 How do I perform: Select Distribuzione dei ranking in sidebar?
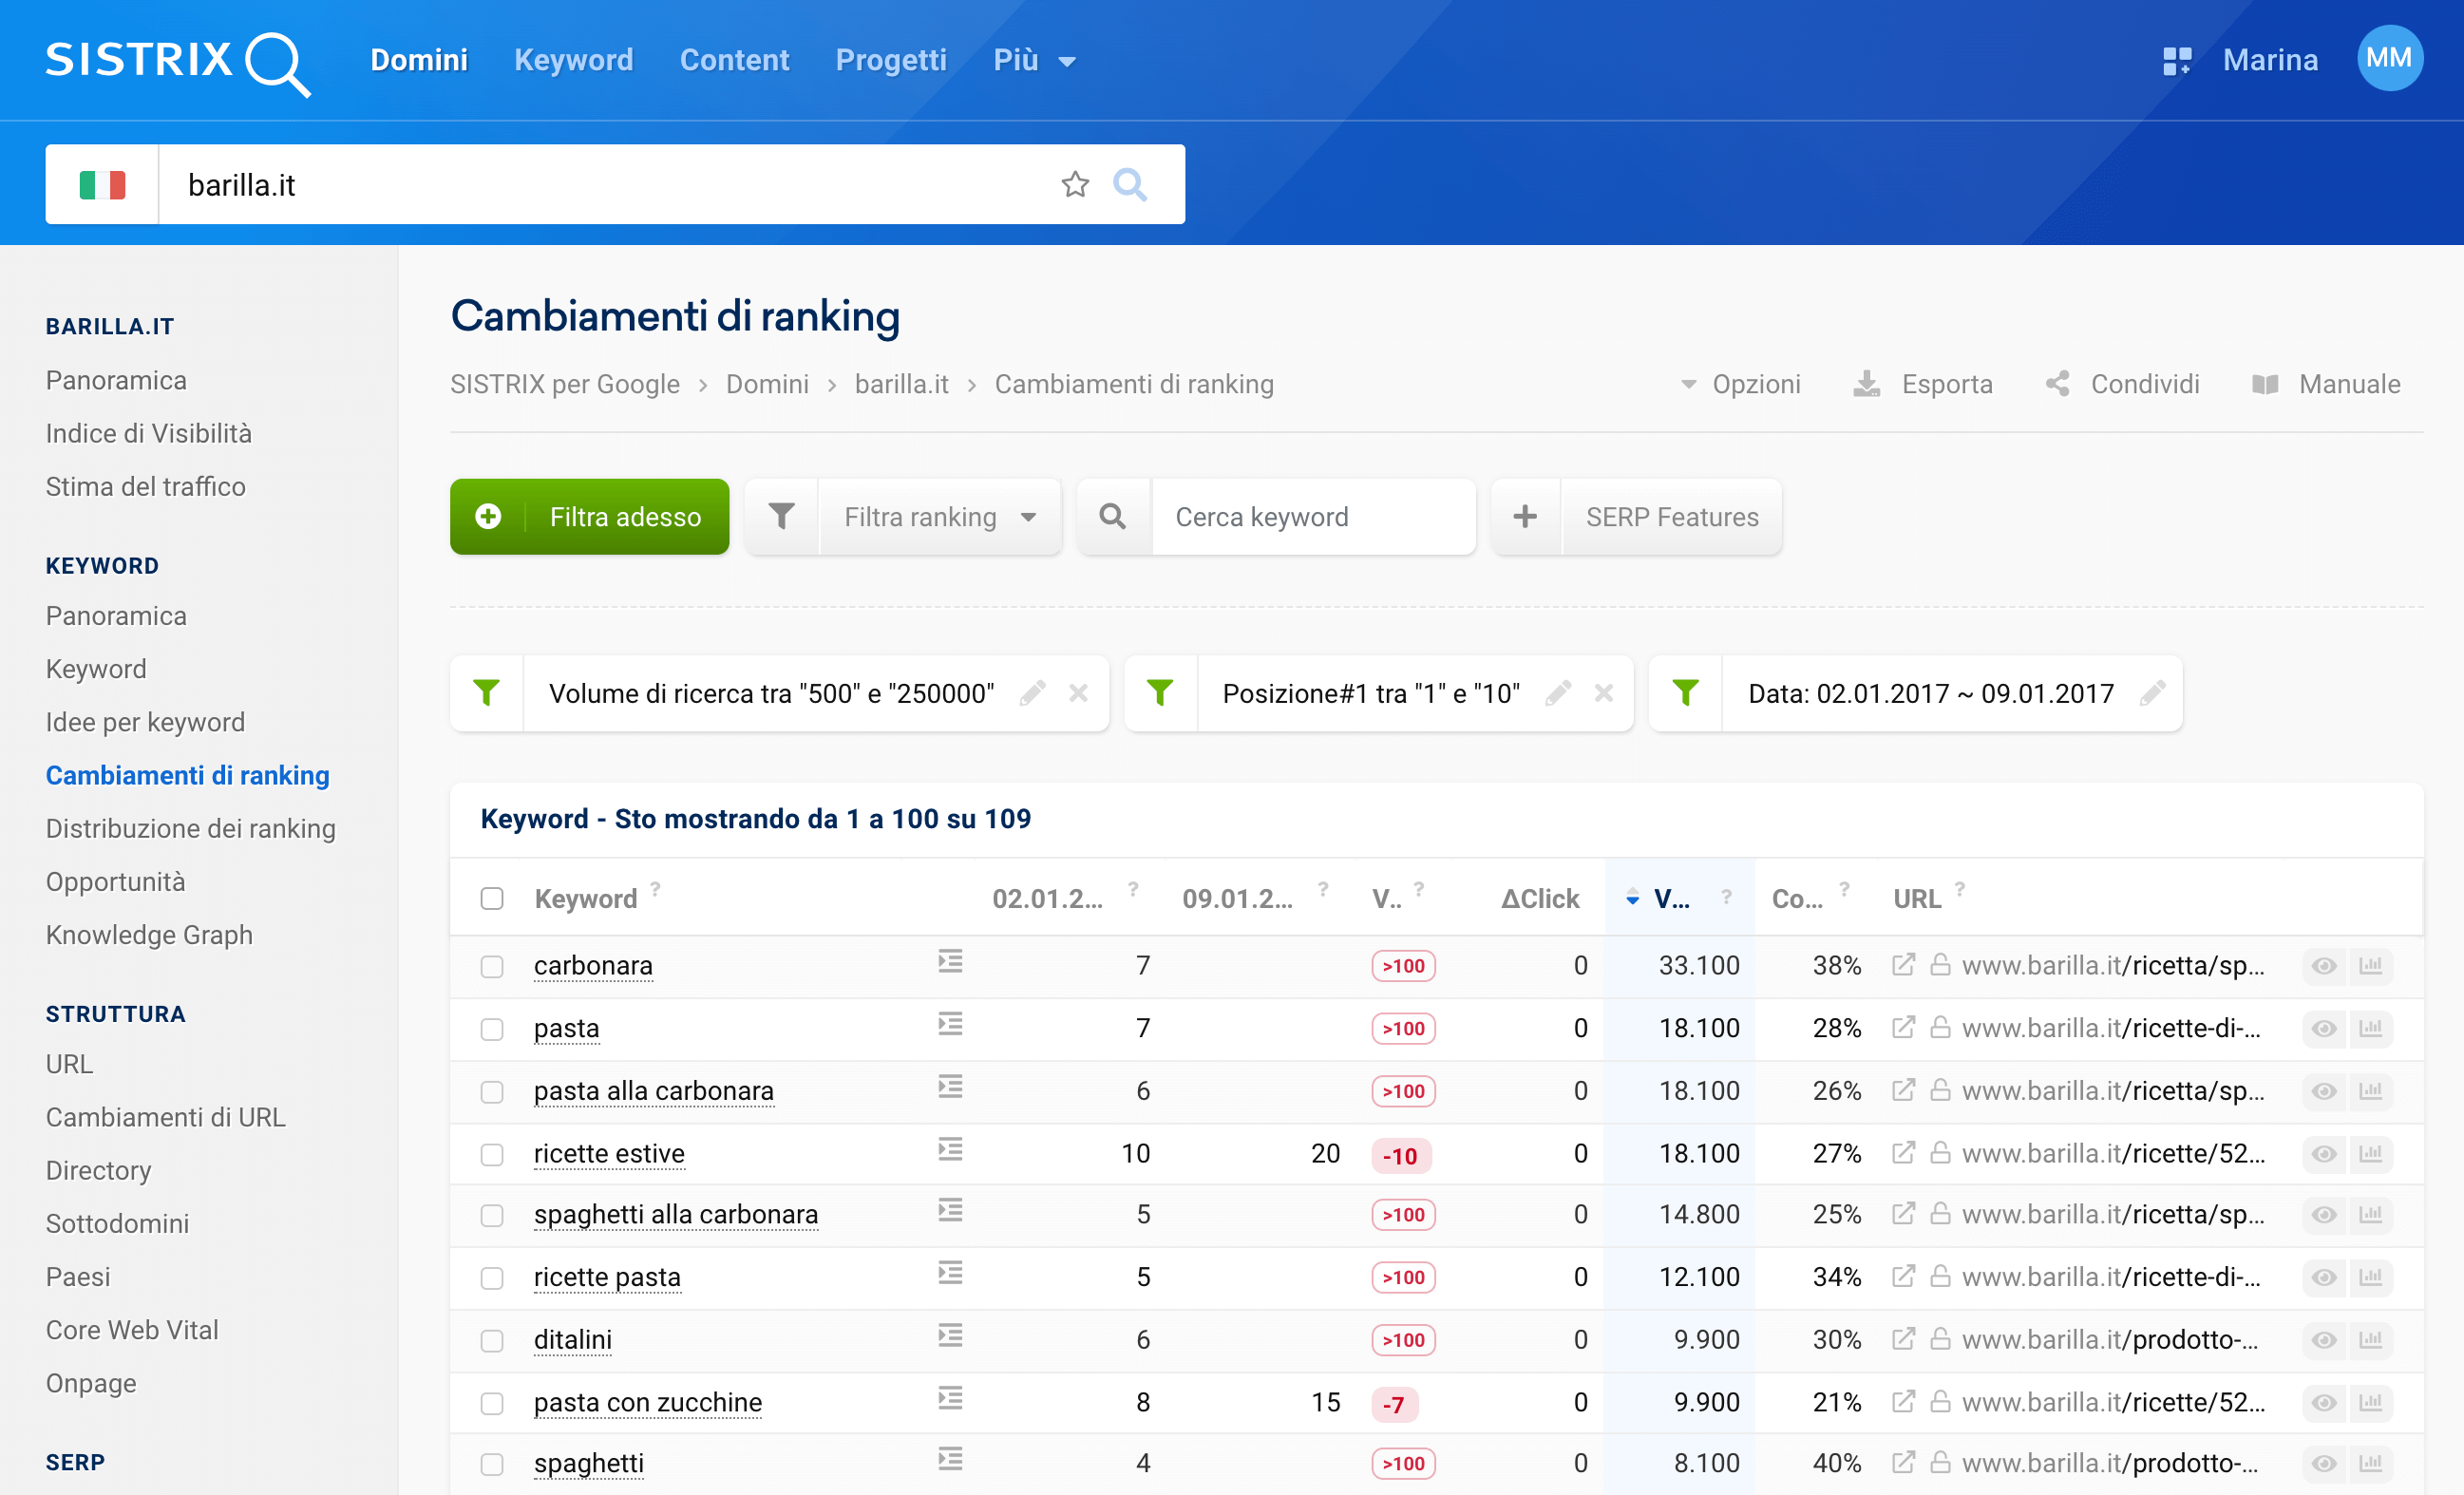pyautogui.click(x=190, y=828)
